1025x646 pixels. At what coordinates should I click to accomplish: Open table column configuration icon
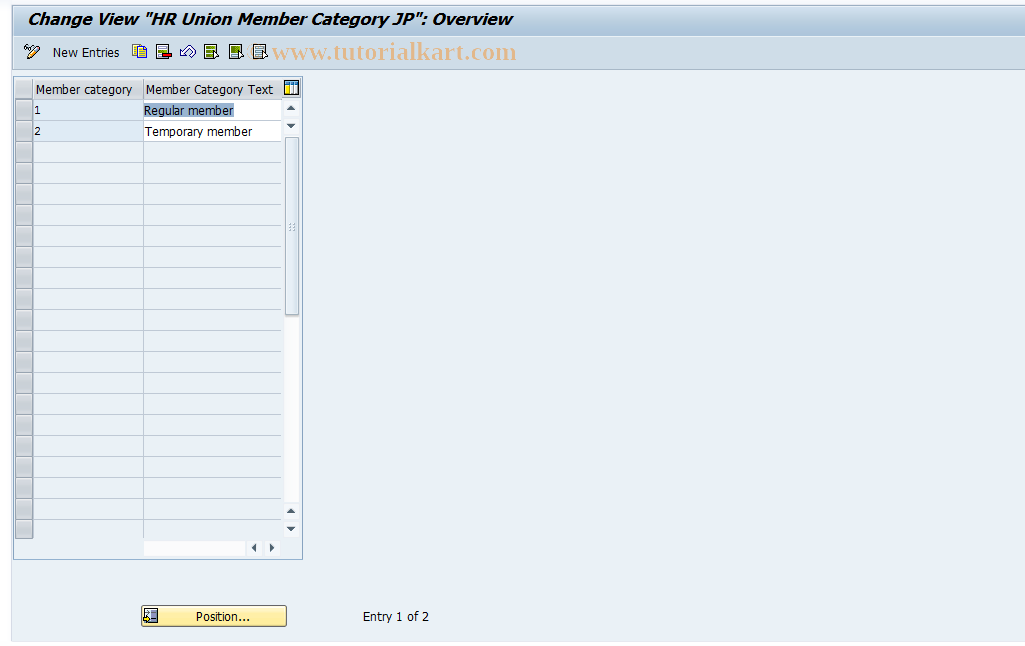click(292, 88)
